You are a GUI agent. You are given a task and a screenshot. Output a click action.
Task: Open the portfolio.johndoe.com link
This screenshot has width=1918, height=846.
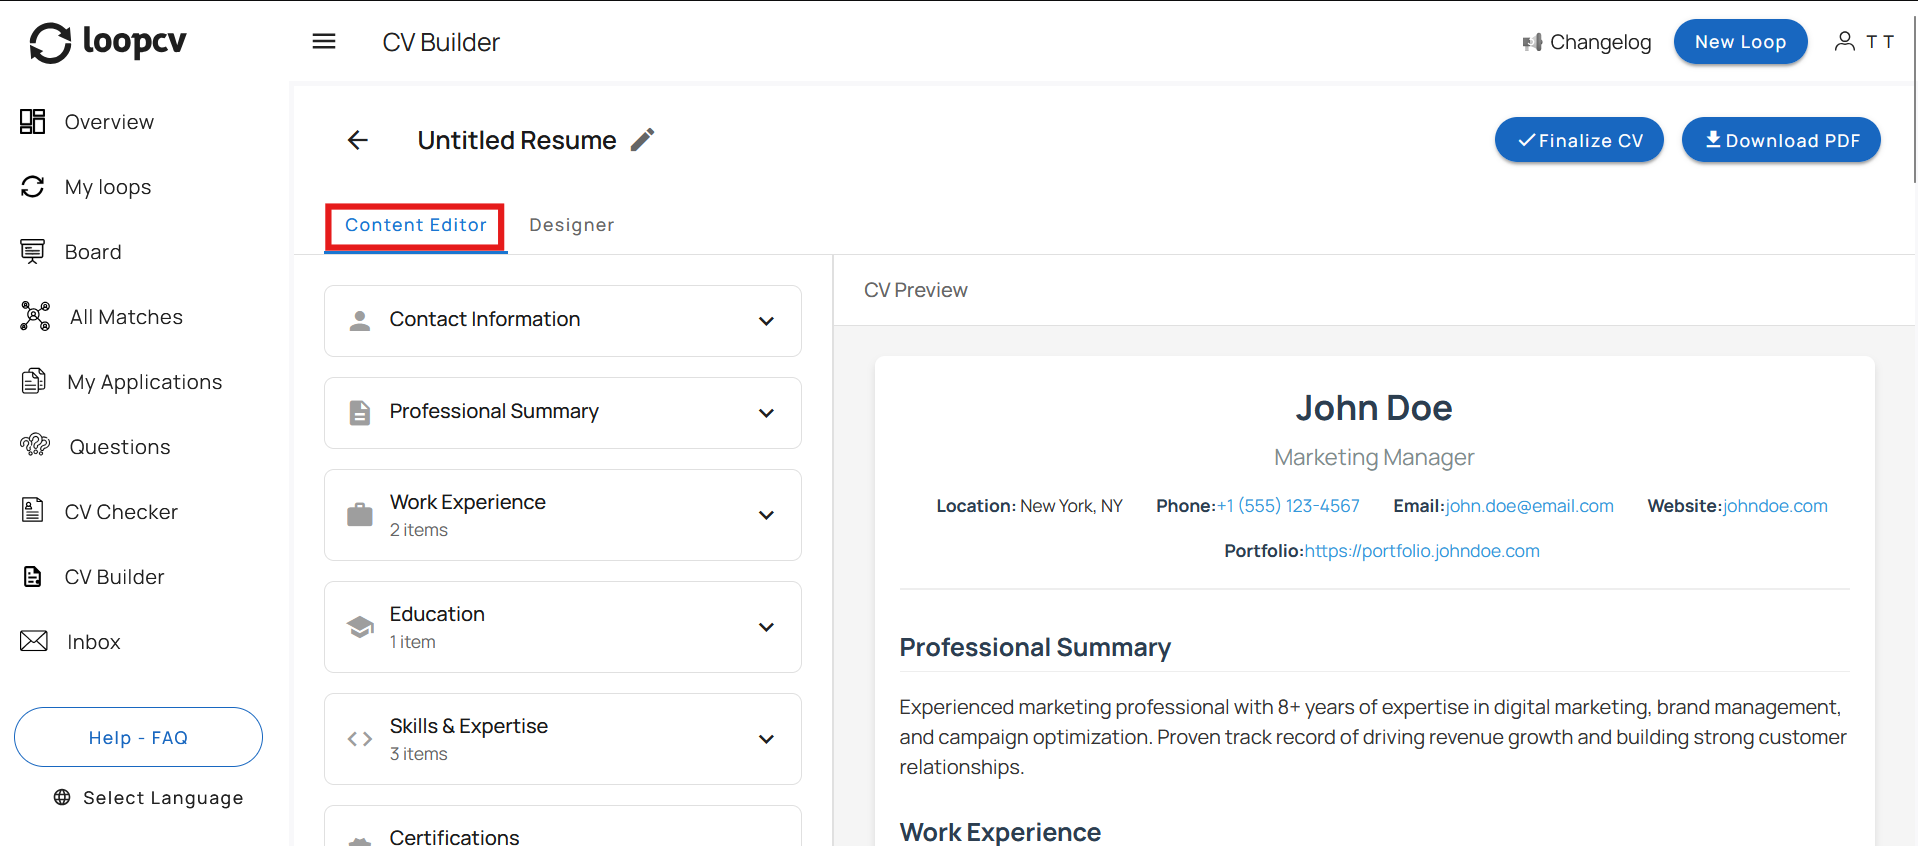(1421, 551)
